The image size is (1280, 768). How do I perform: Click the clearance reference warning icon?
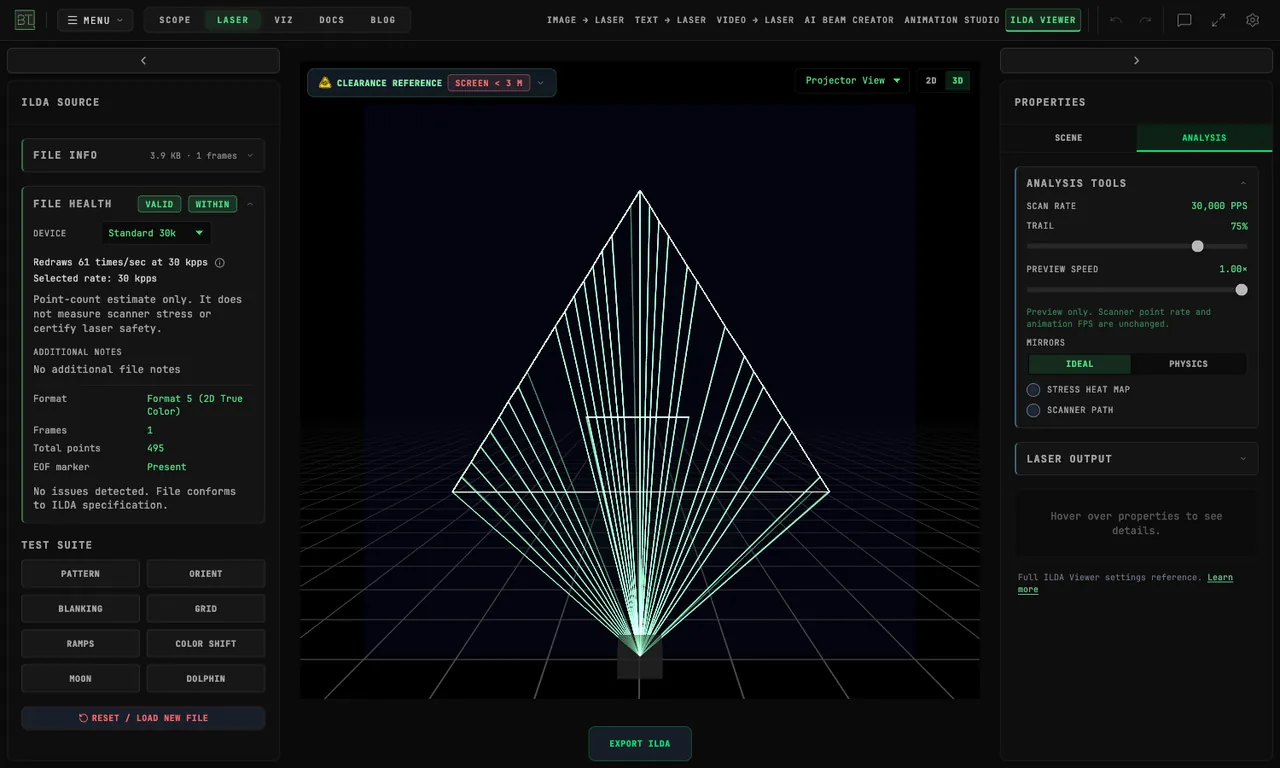(x=324, y=83)
